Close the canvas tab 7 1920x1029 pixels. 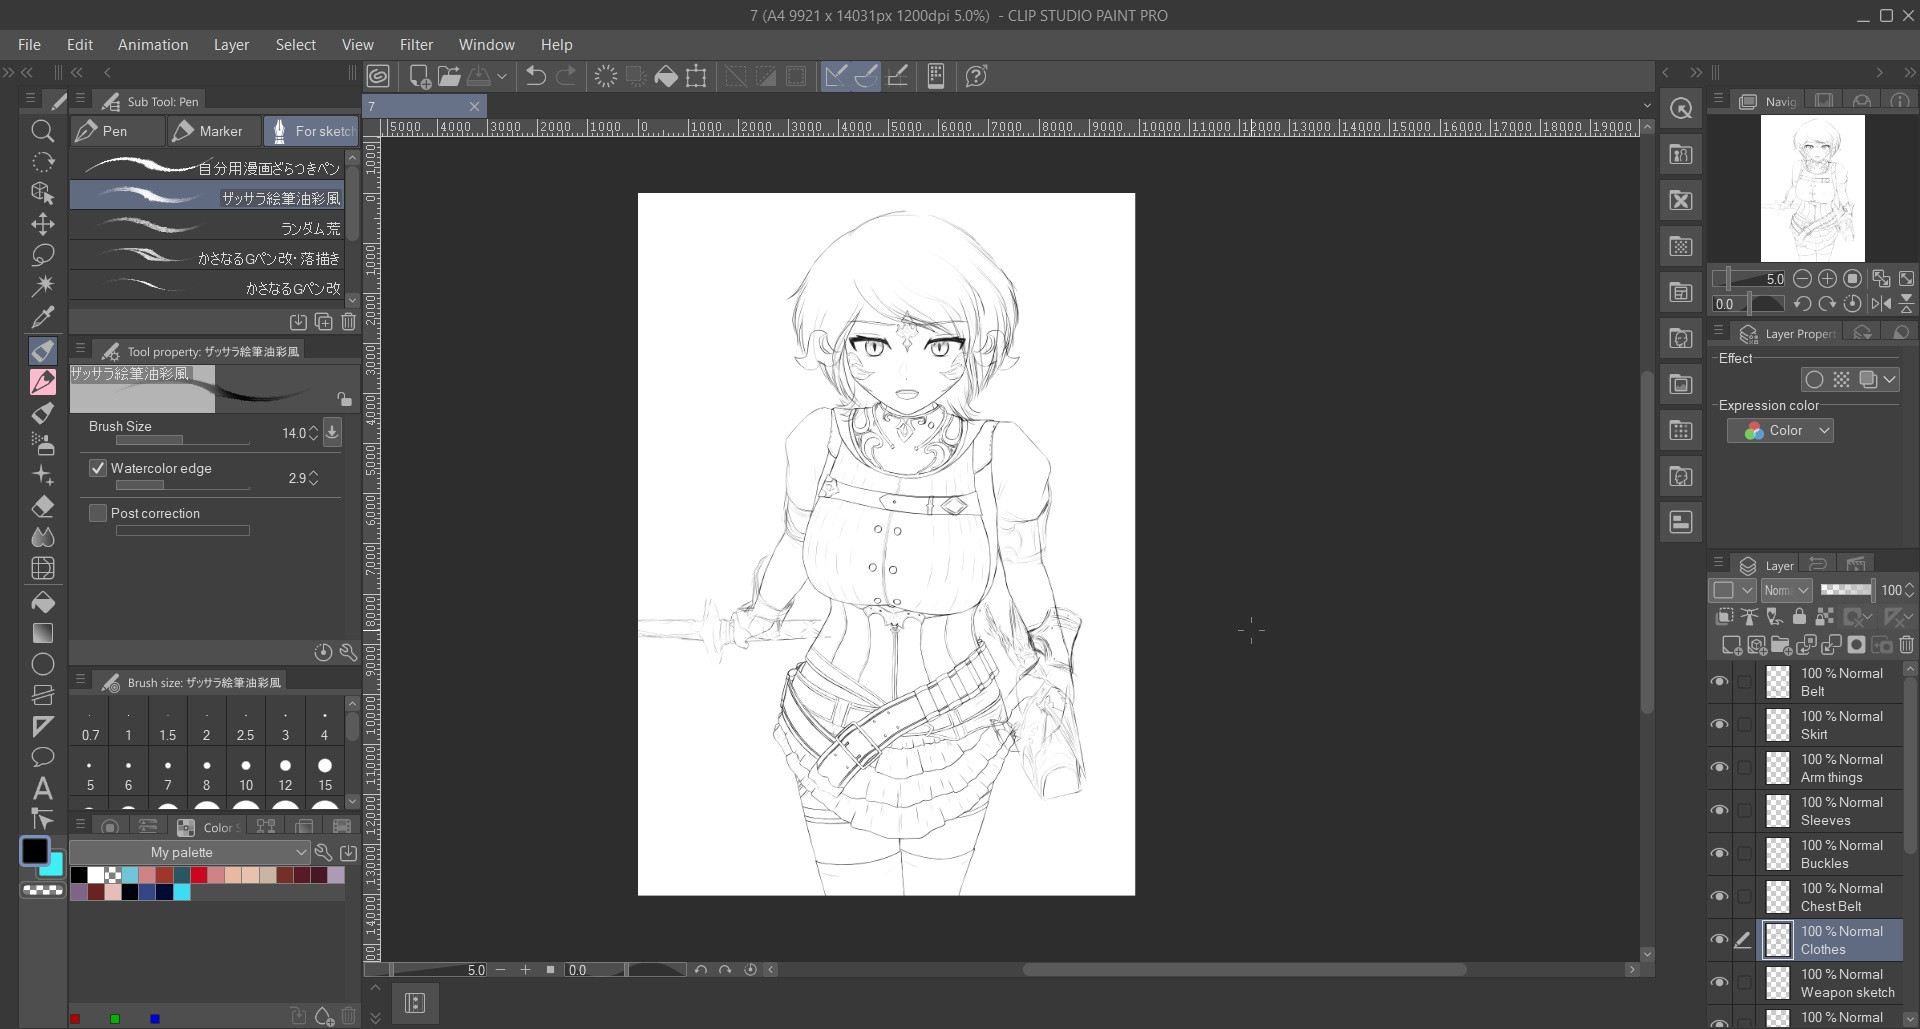[x=474, y=106]
